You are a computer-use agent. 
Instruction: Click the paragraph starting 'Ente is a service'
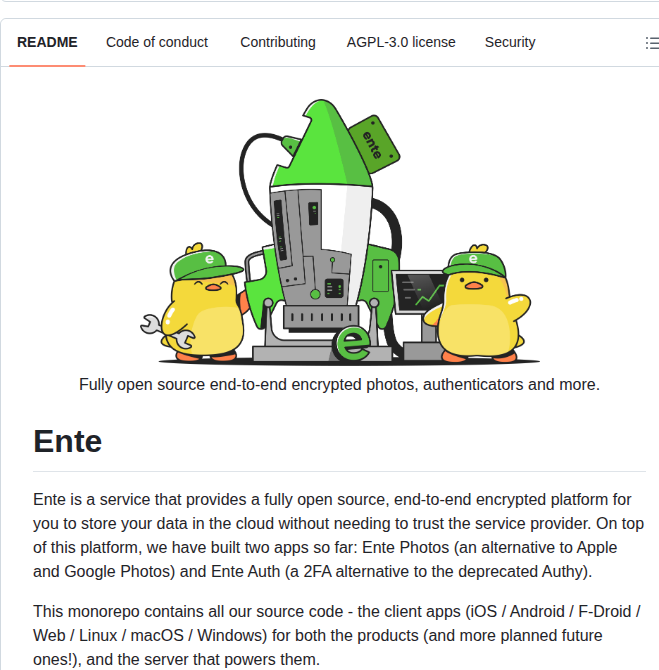coord(339,535)
